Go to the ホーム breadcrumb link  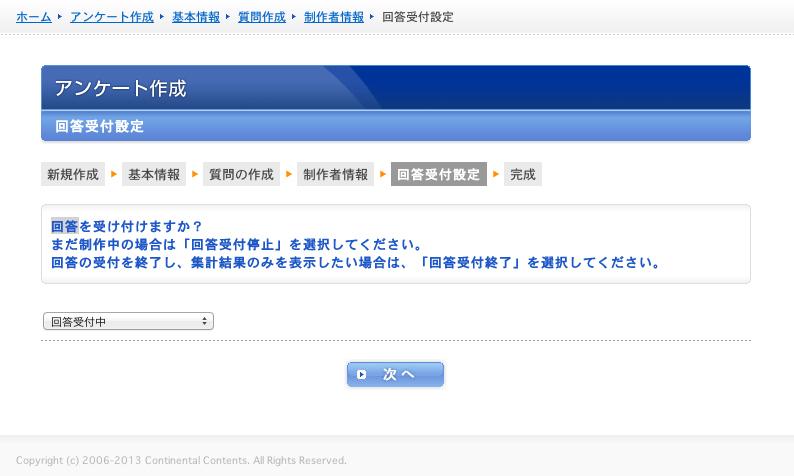click(33, 17)
